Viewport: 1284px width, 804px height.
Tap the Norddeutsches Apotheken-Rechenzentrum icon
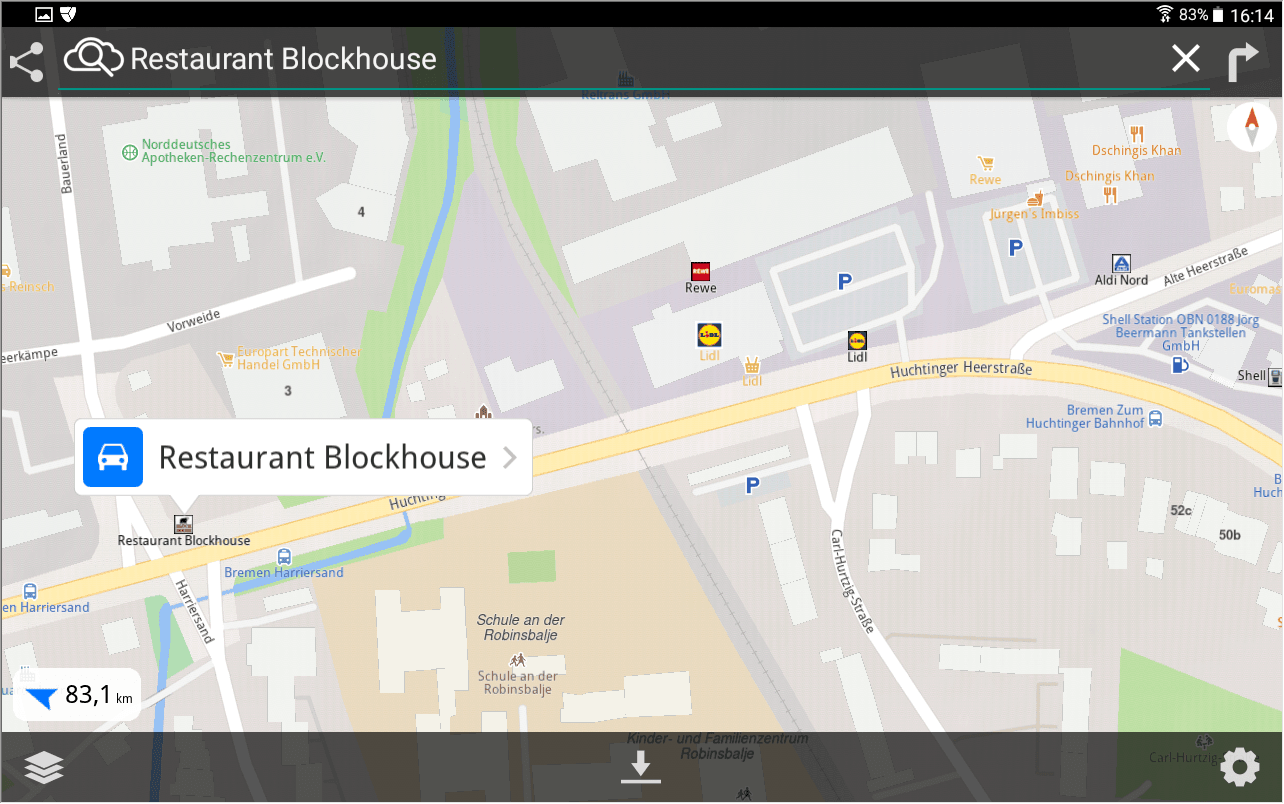[129, 152]
